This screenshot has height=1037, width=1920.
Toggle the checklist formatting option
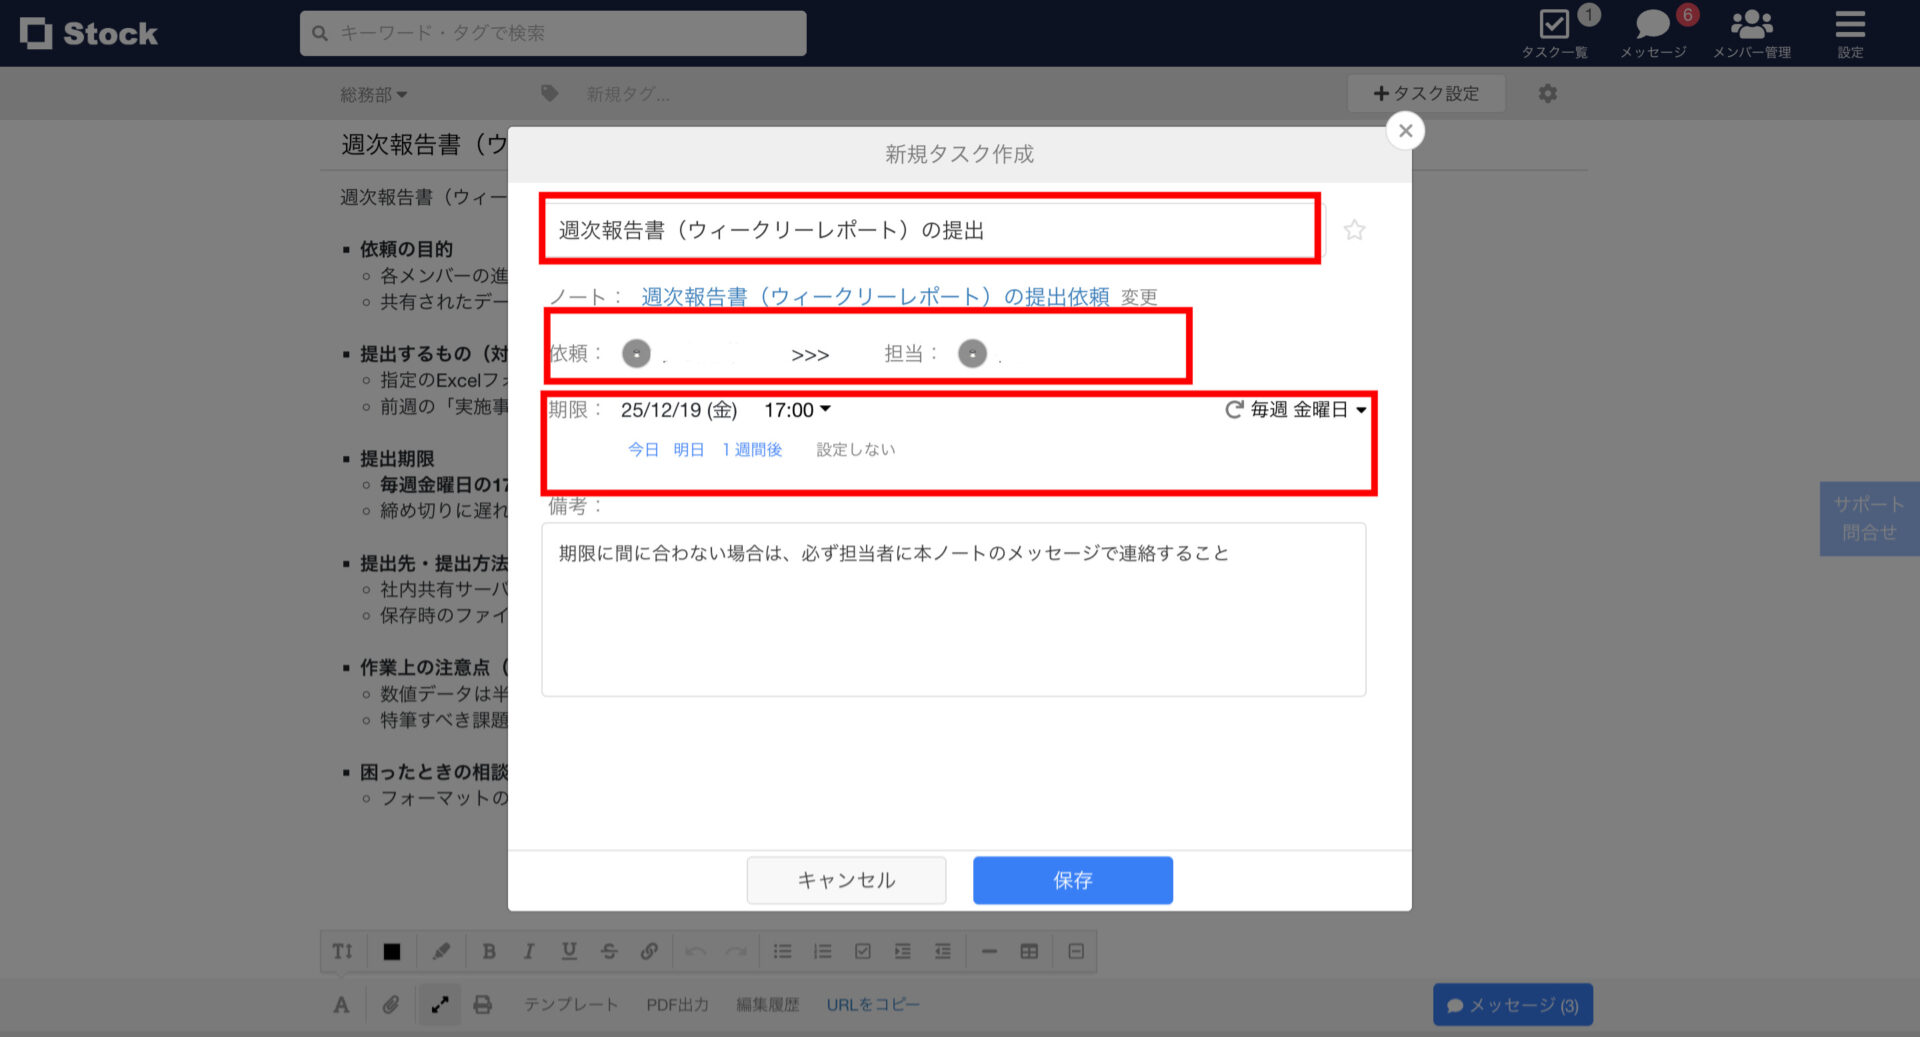coord(862,951)
